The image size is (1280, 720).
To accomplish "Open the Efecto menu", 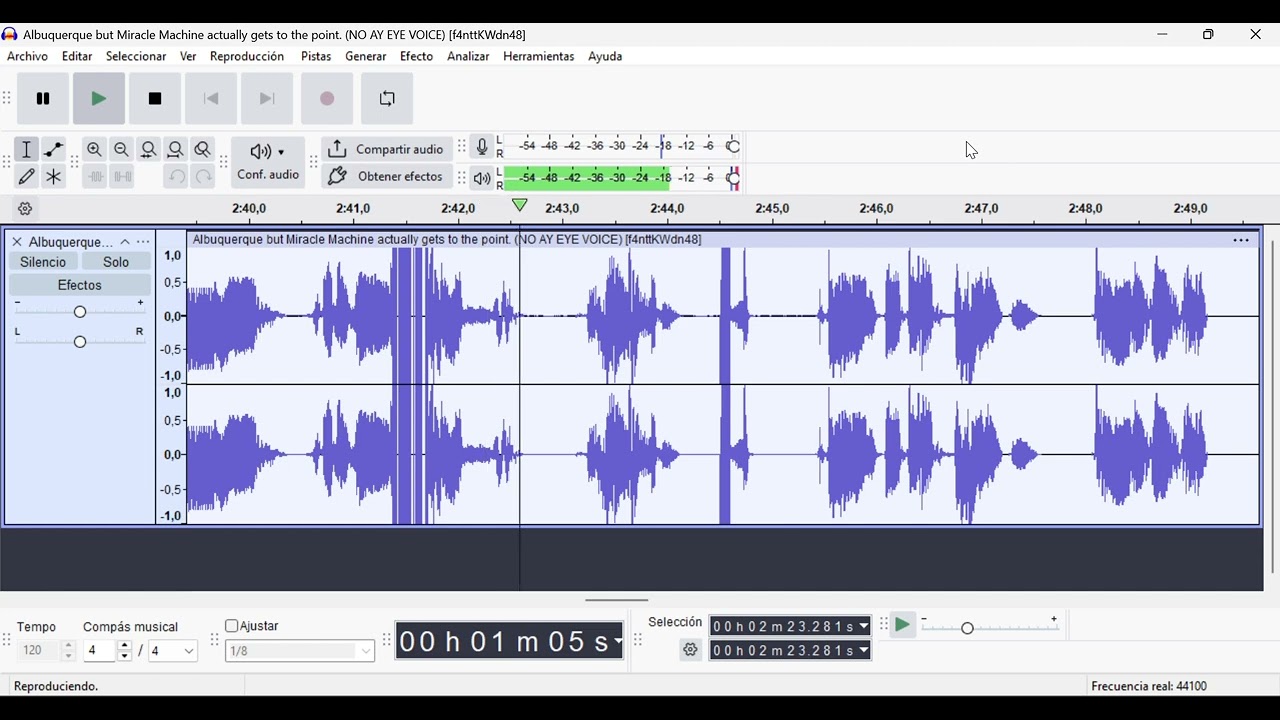I will point(416,57).
